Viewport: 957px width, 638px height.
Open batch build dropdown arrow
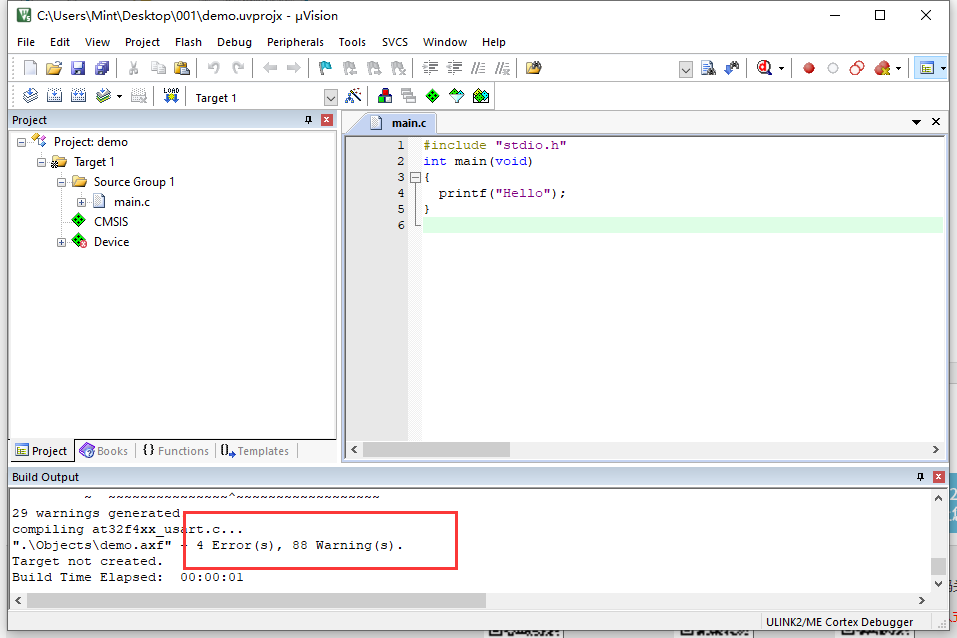click(119, 96)
